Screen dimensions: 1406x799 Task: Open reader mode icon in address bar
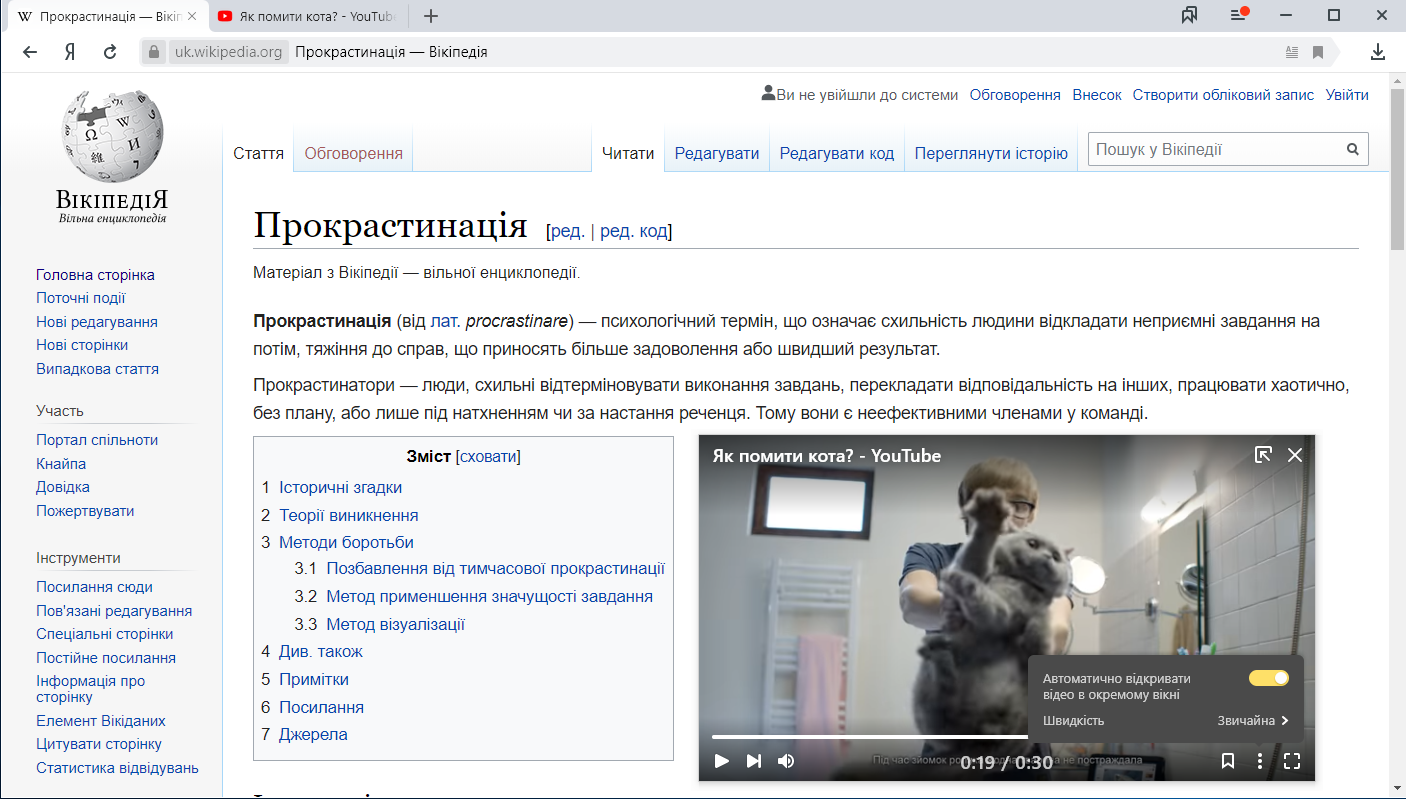click(1292, 52)
